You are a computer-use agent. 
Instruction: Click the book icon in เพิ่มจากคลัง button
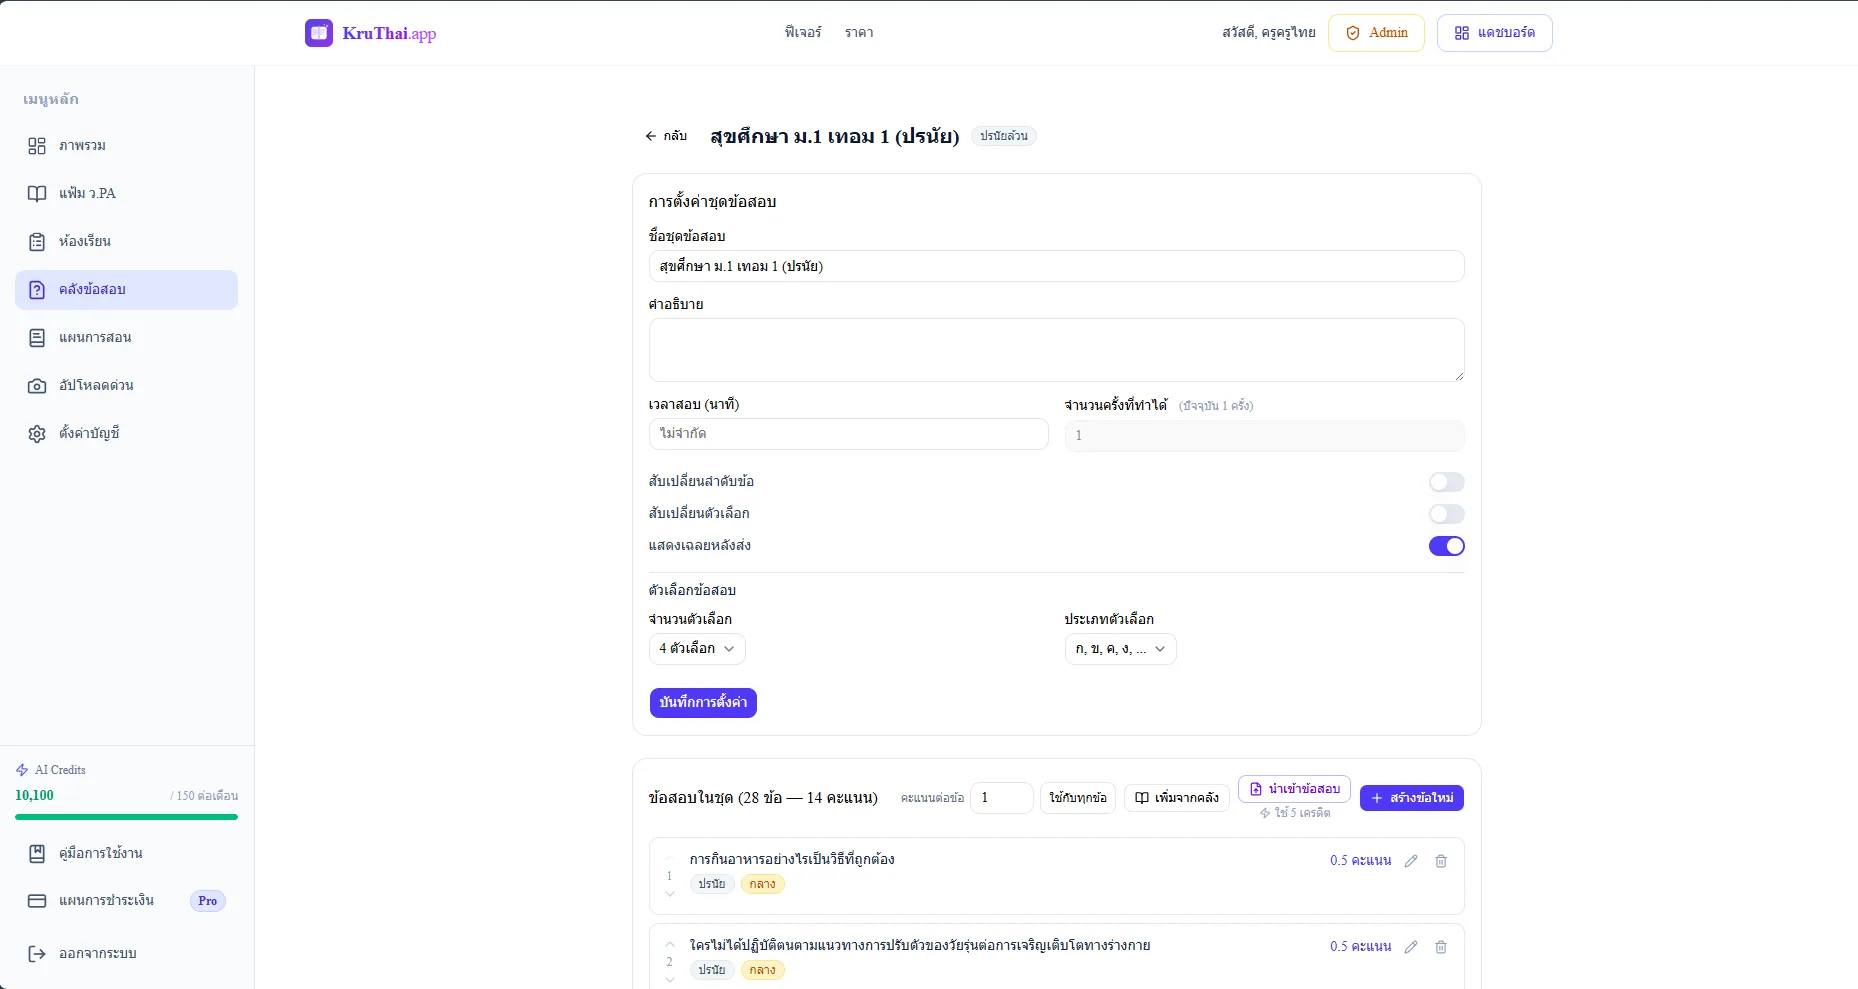click(x=1142, y=798)
